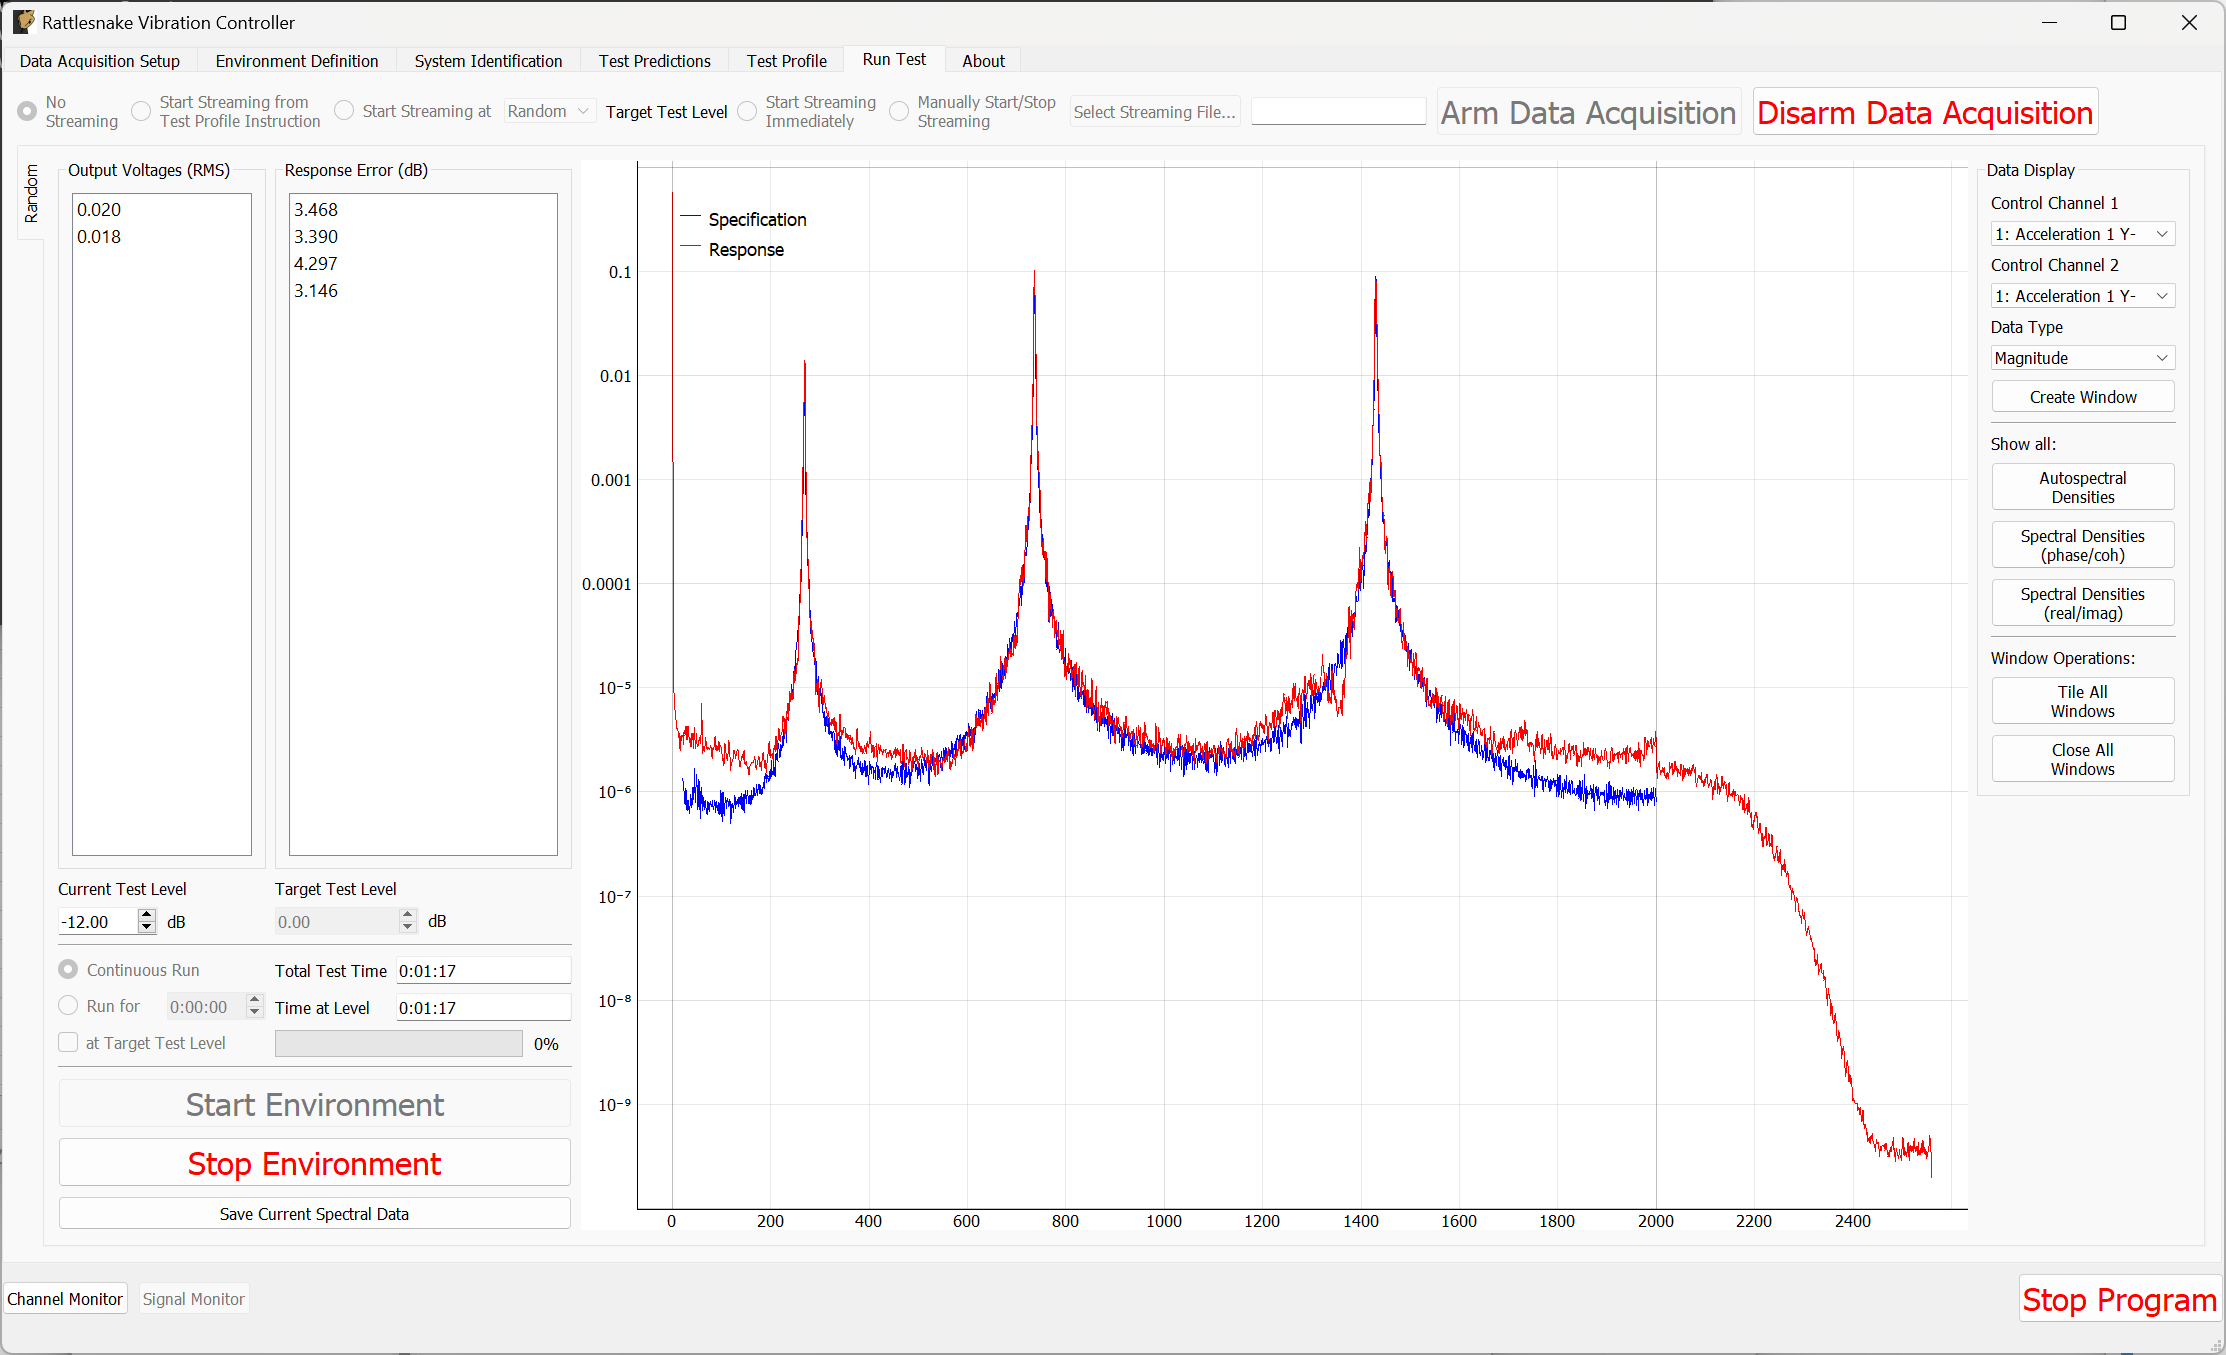
Task: Check the at Target Test Level checkbox
Action: pos(67,1042)
